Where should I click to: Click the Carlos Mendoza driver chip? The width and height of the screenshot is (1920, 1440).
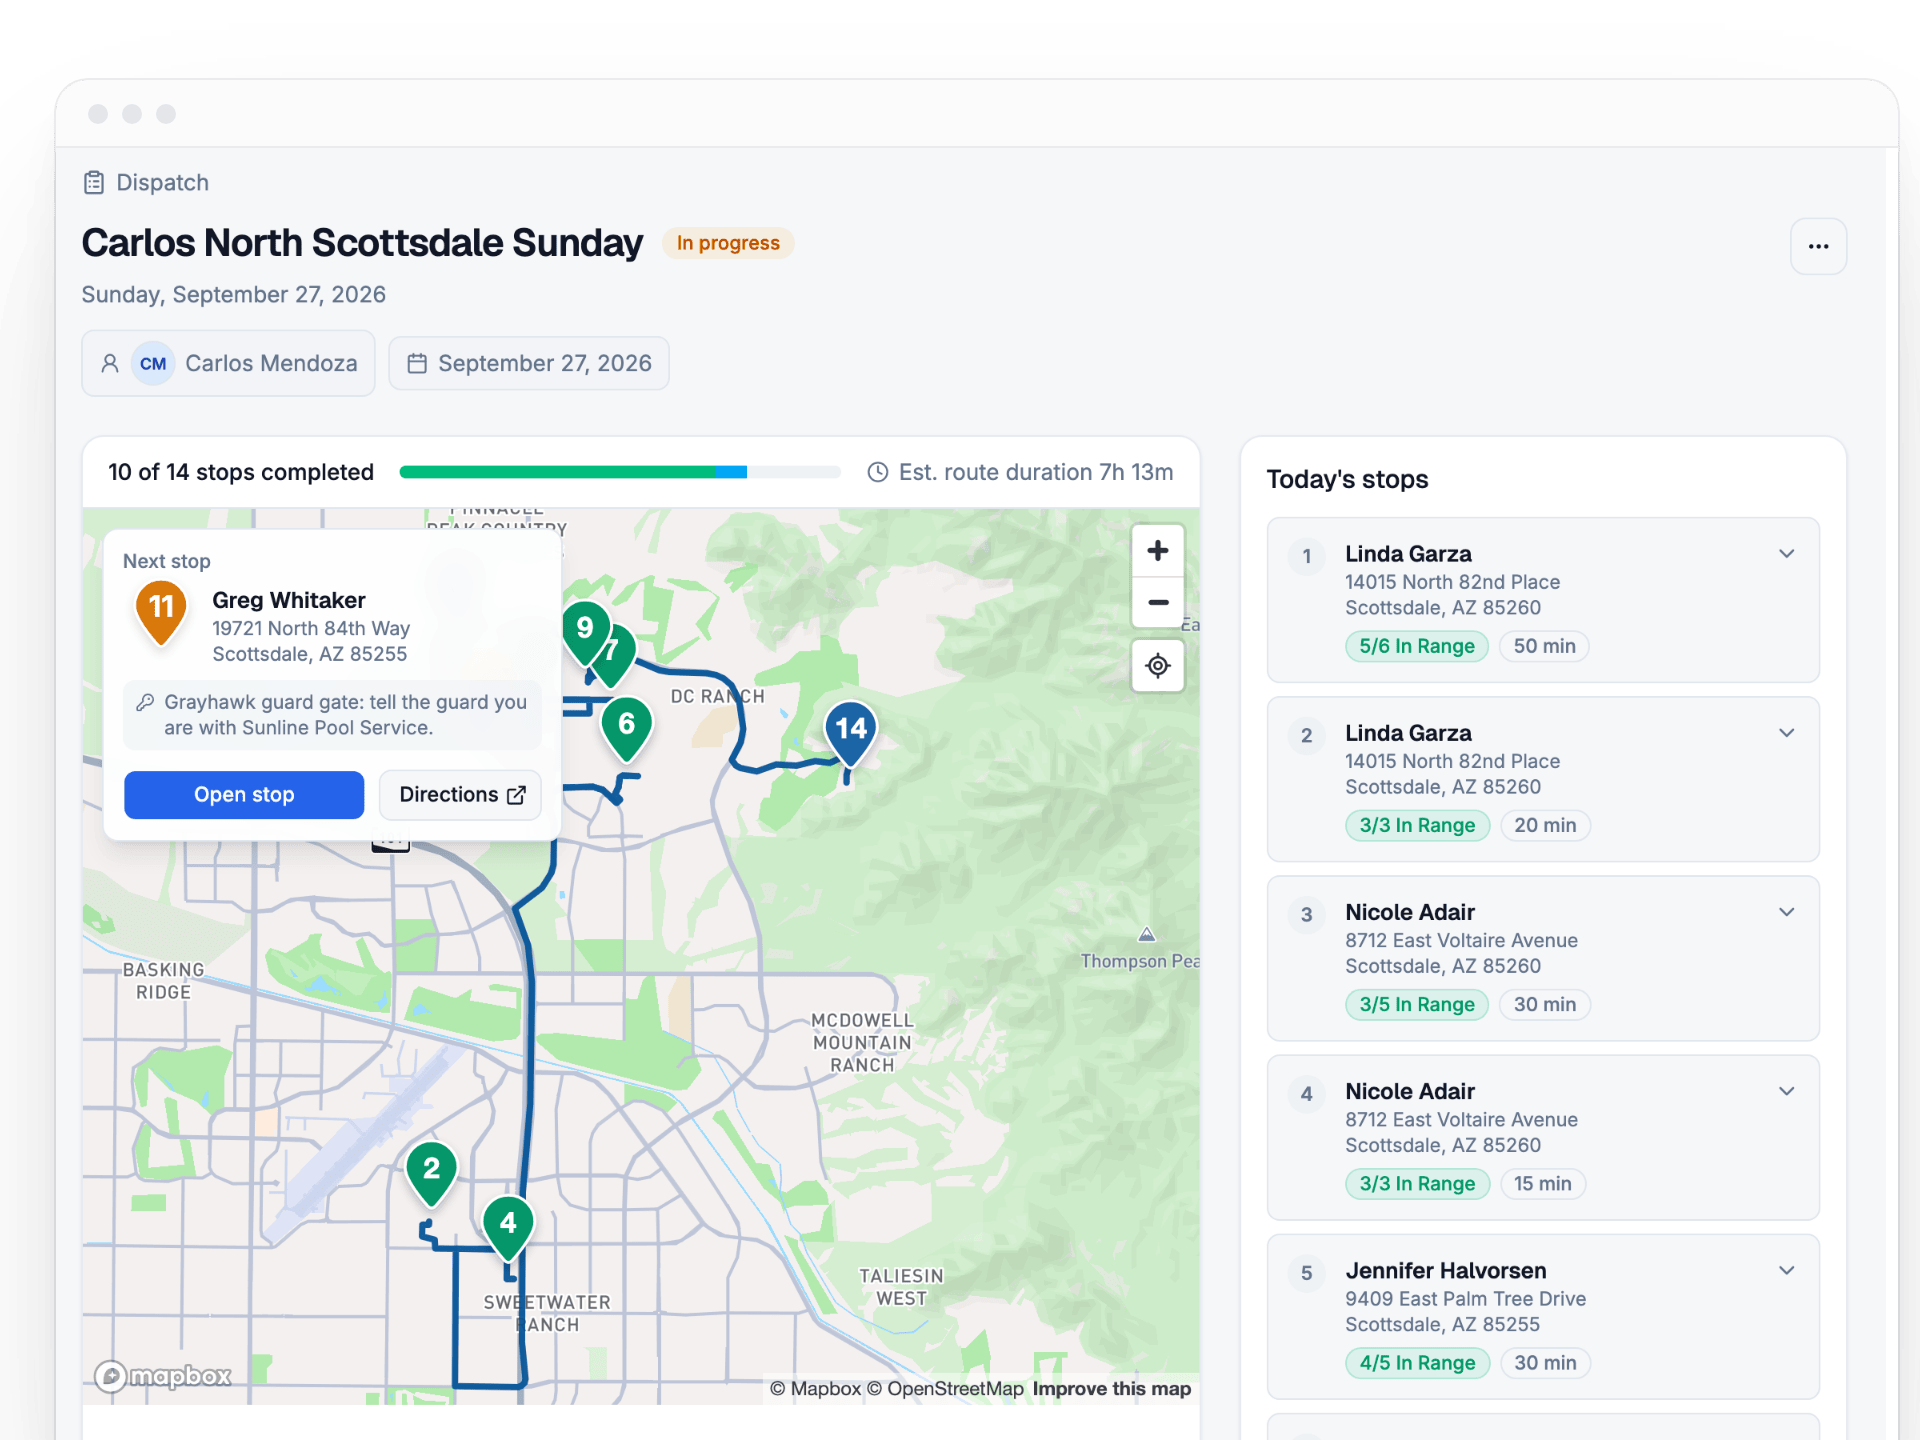[x=228, y=363]
